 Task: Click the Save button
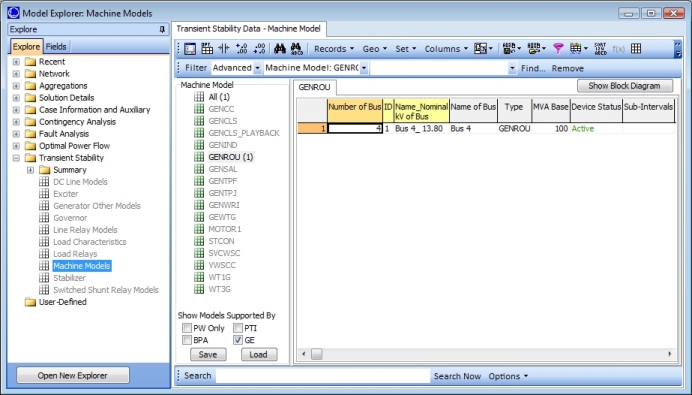click(x=208, y=354)
